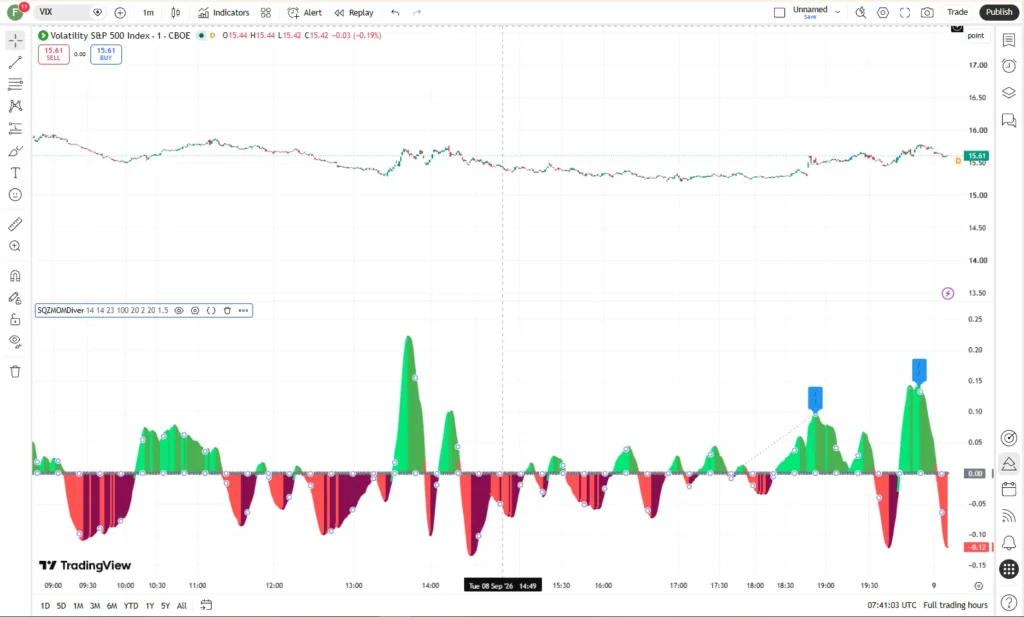Open the screener radar icon

click(x=1009, y=437)
